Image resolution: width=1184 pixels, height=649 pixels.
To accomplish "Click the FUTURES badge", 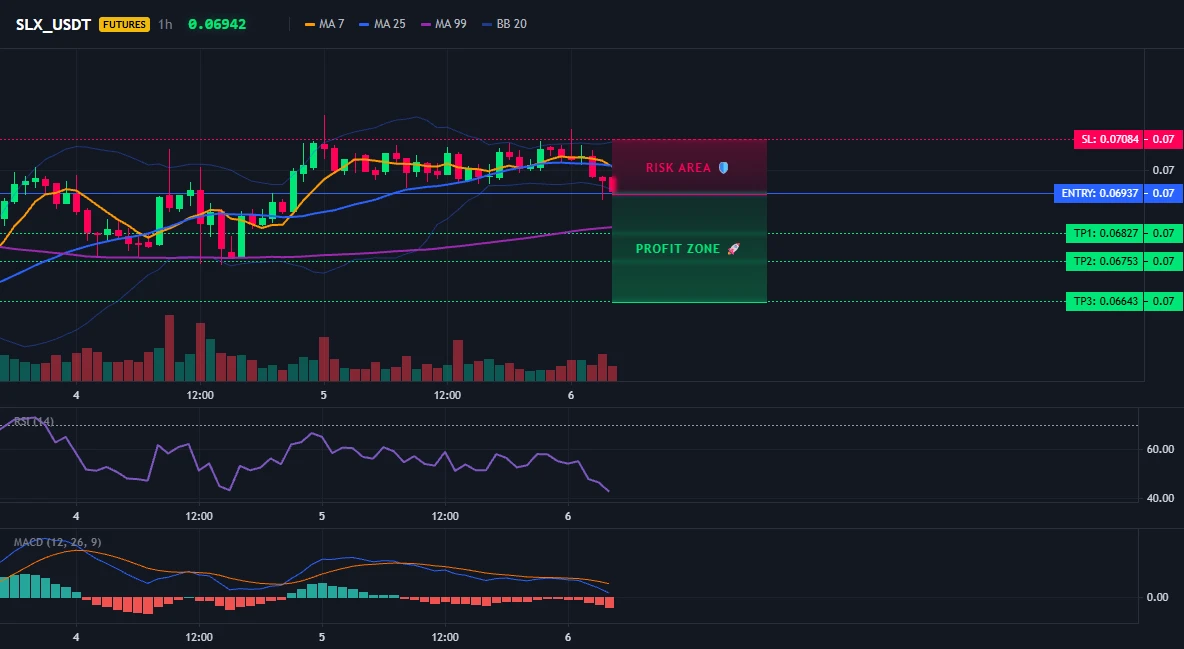I will (125, 24).
